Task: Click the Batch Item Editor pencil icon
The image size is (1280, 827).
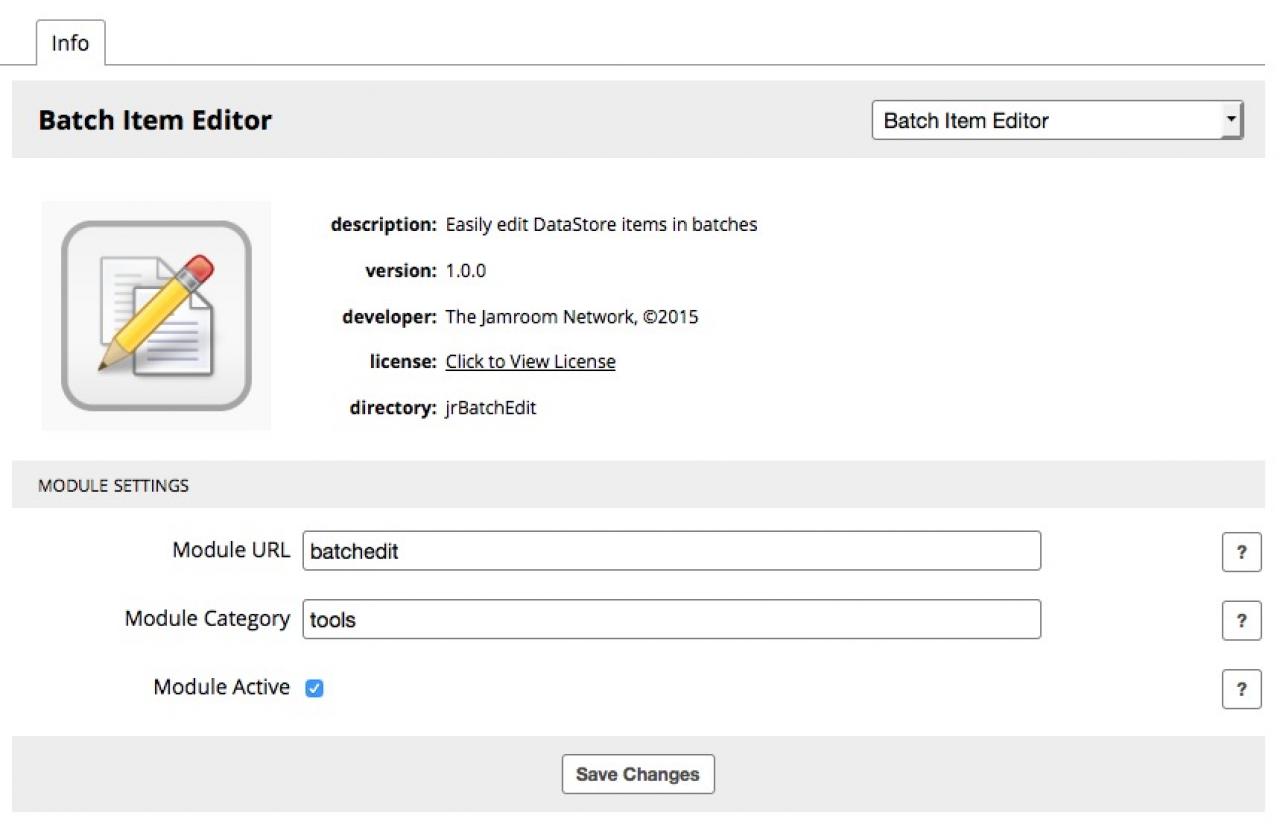Action: click(x=156, y=315)
